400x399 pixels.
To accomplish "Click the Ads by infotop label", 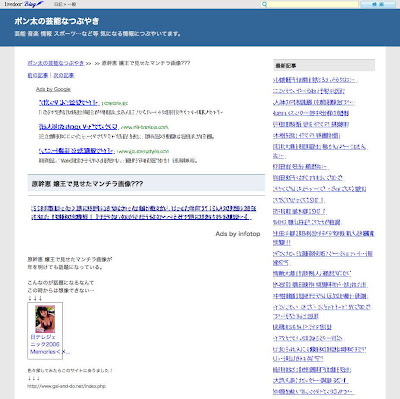I will click(x=238, y=234).
